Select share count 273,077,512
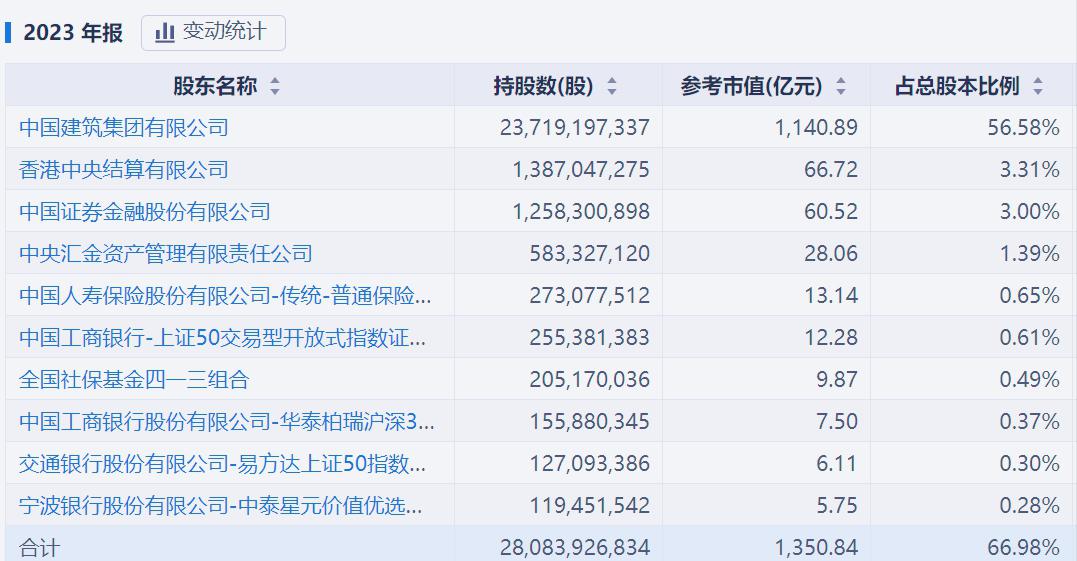This screenshot has width=1077, height=561. [x=589, y=295]
